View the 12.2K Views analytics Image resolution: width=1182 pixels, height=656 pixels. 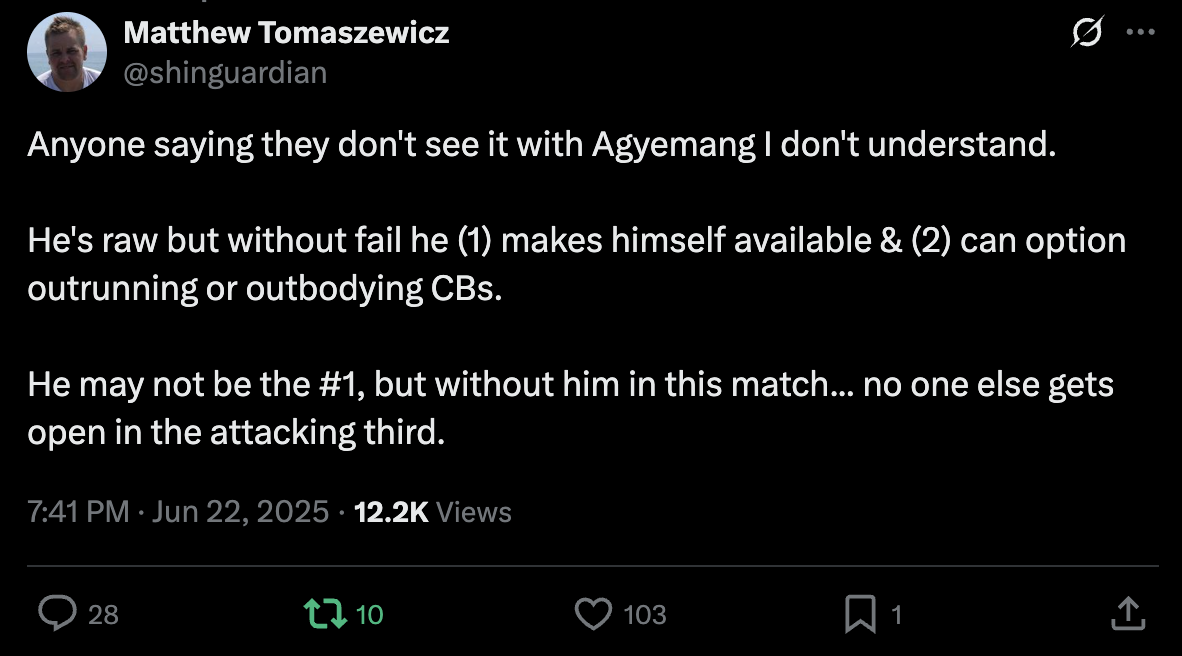click(433, 512)
